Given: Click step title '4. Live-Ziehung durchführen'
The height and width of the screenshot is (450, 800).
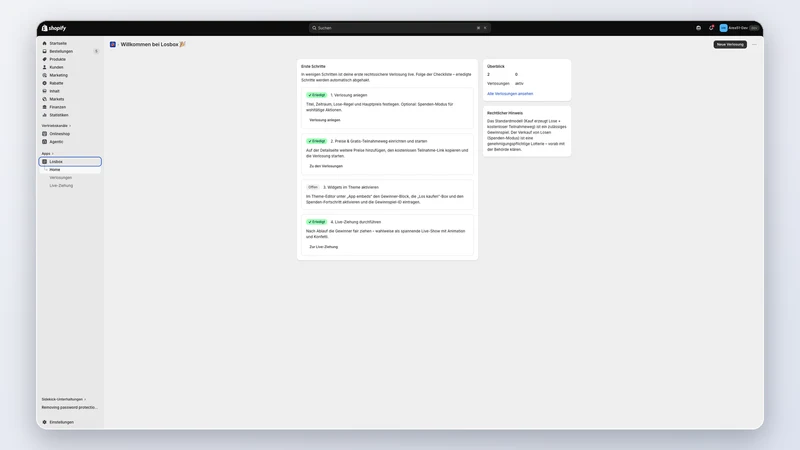Looking at the screenshot, I should [x=356, y=222].
